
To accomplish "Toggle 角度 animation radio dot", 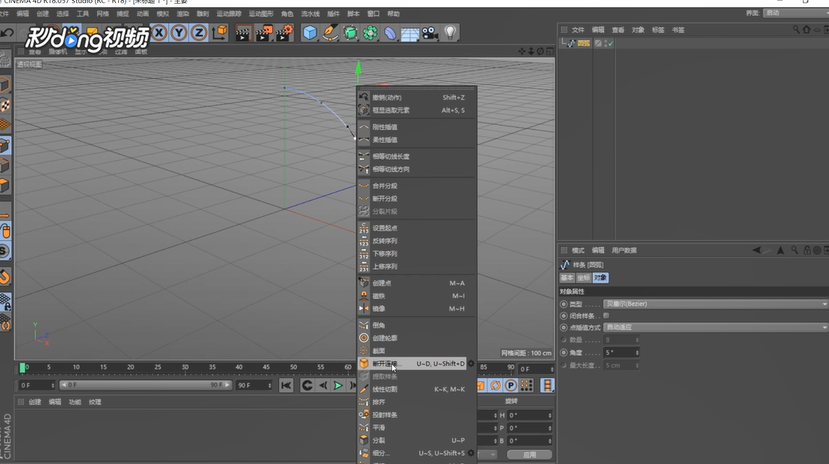I will click(x=564, y=352).
